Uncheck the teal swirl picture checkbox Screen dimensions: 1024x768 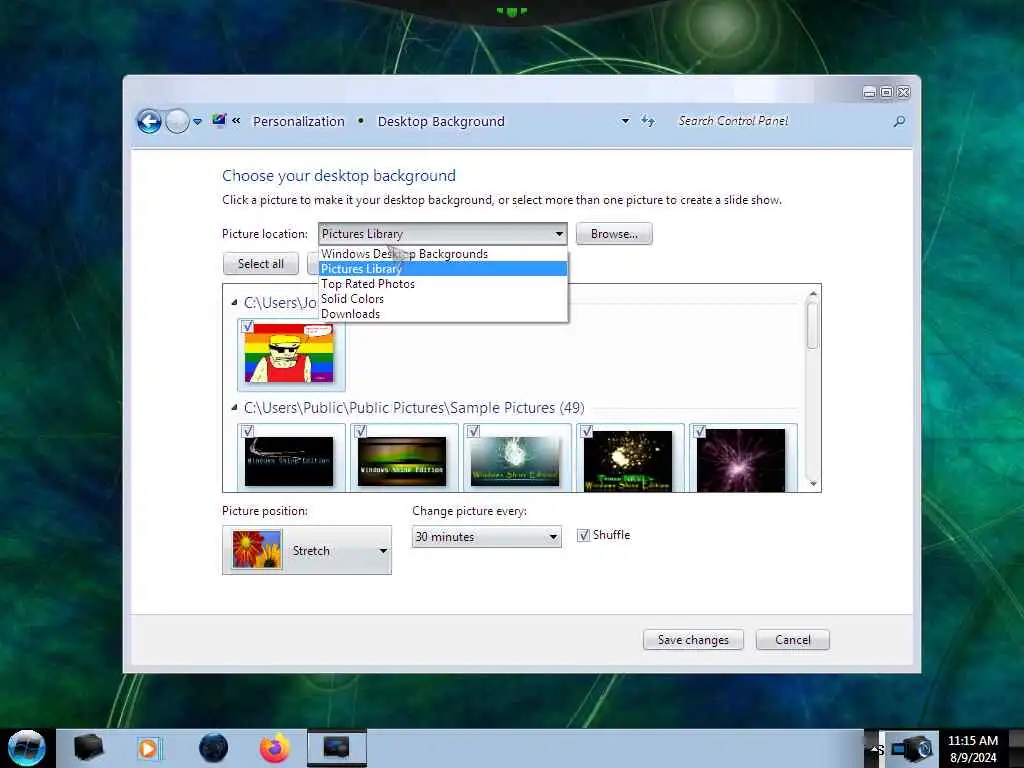[x=473, y=431]
